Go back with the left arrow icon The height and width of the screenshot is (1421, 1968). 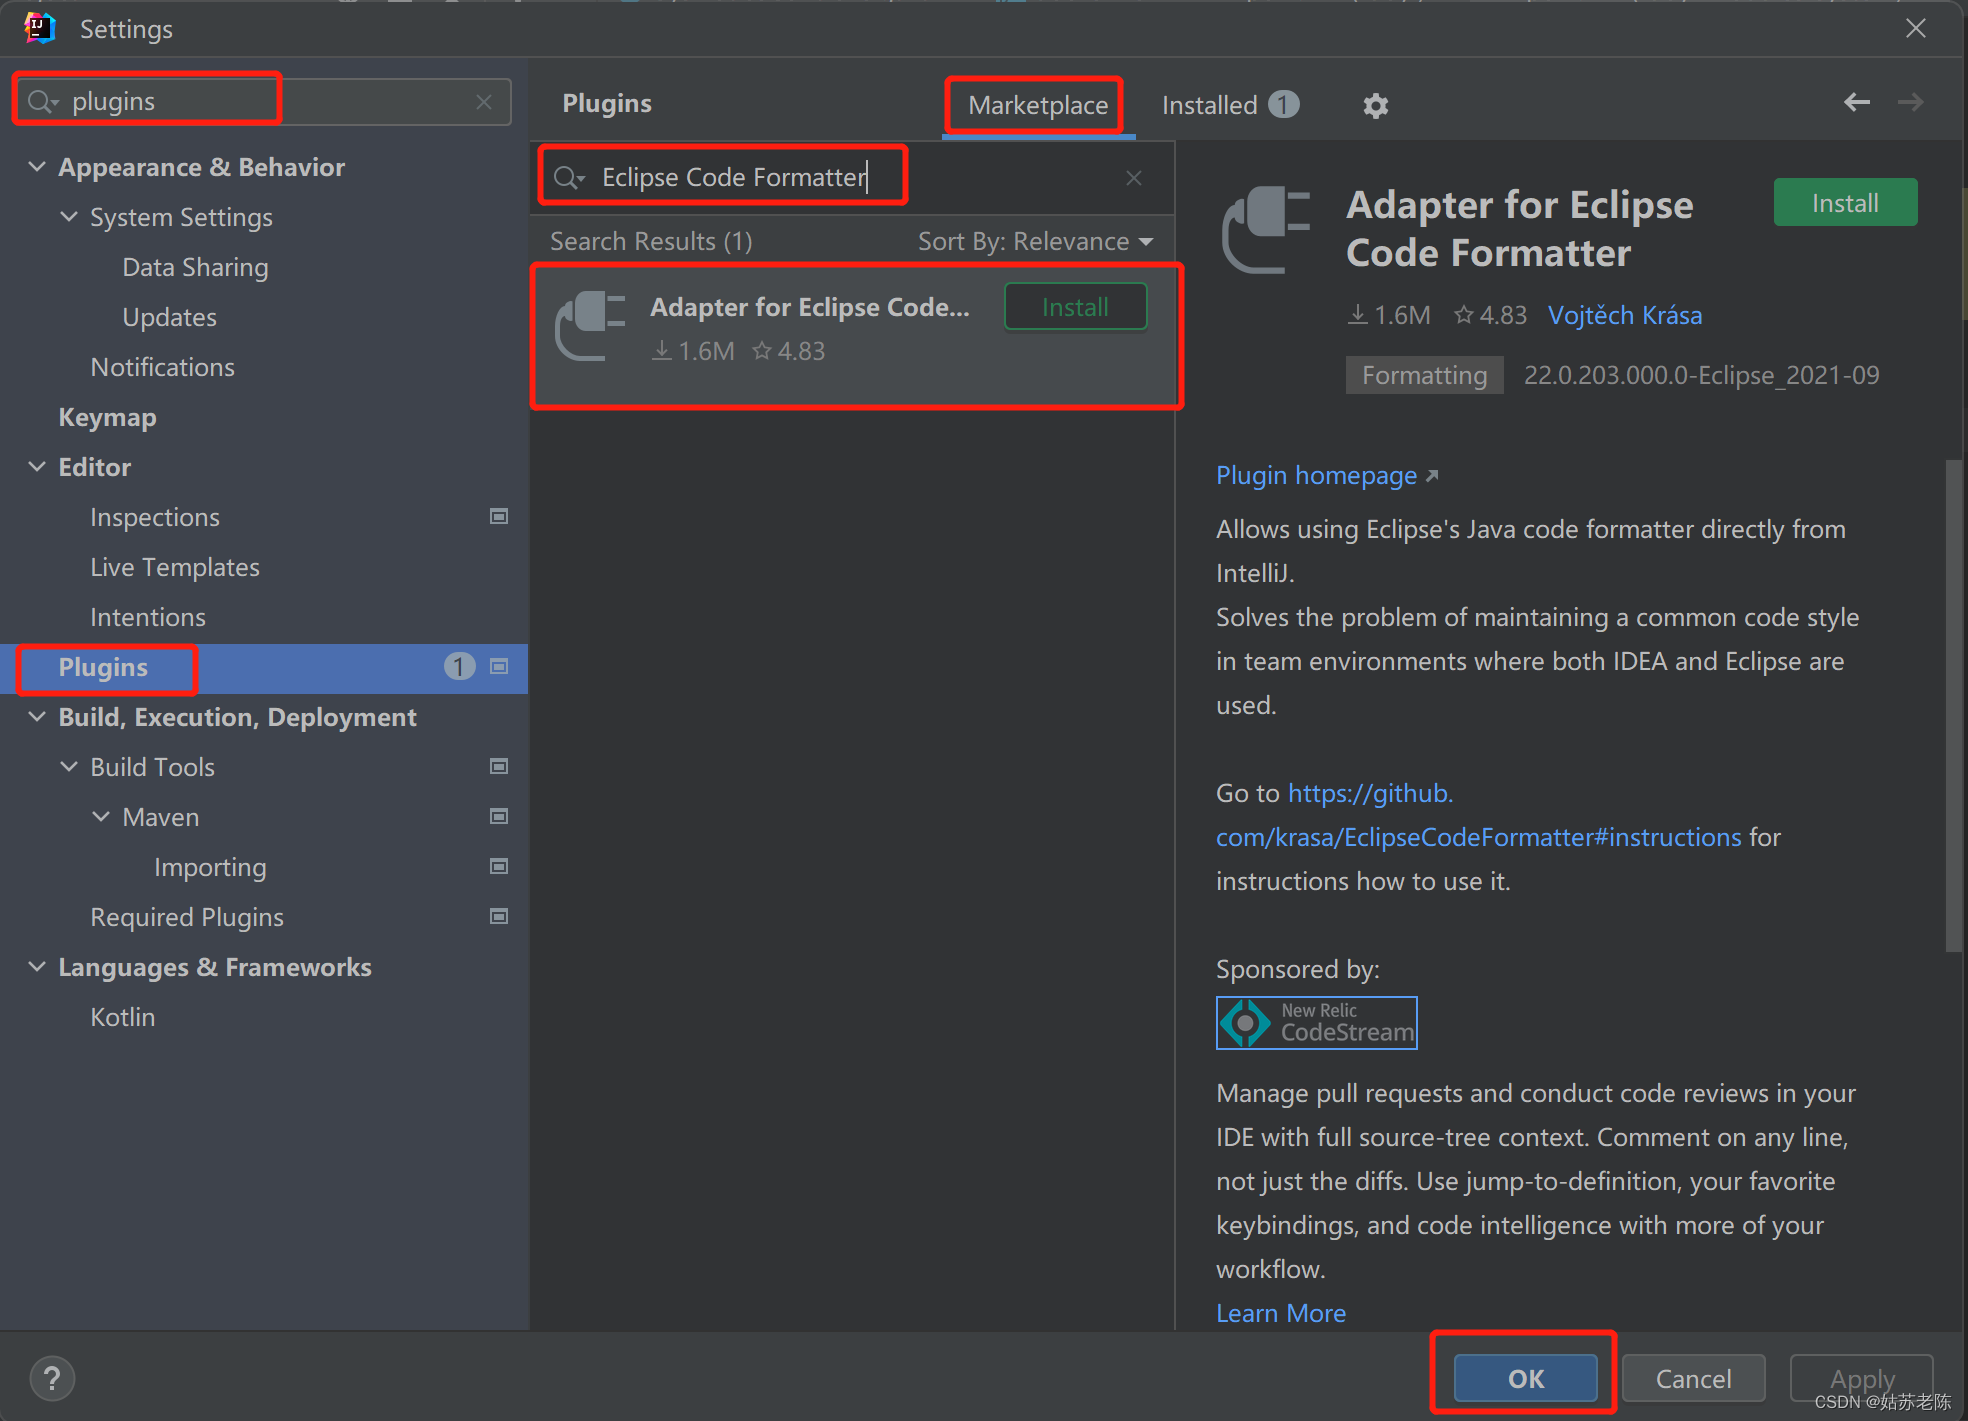tap(1857, 102)
